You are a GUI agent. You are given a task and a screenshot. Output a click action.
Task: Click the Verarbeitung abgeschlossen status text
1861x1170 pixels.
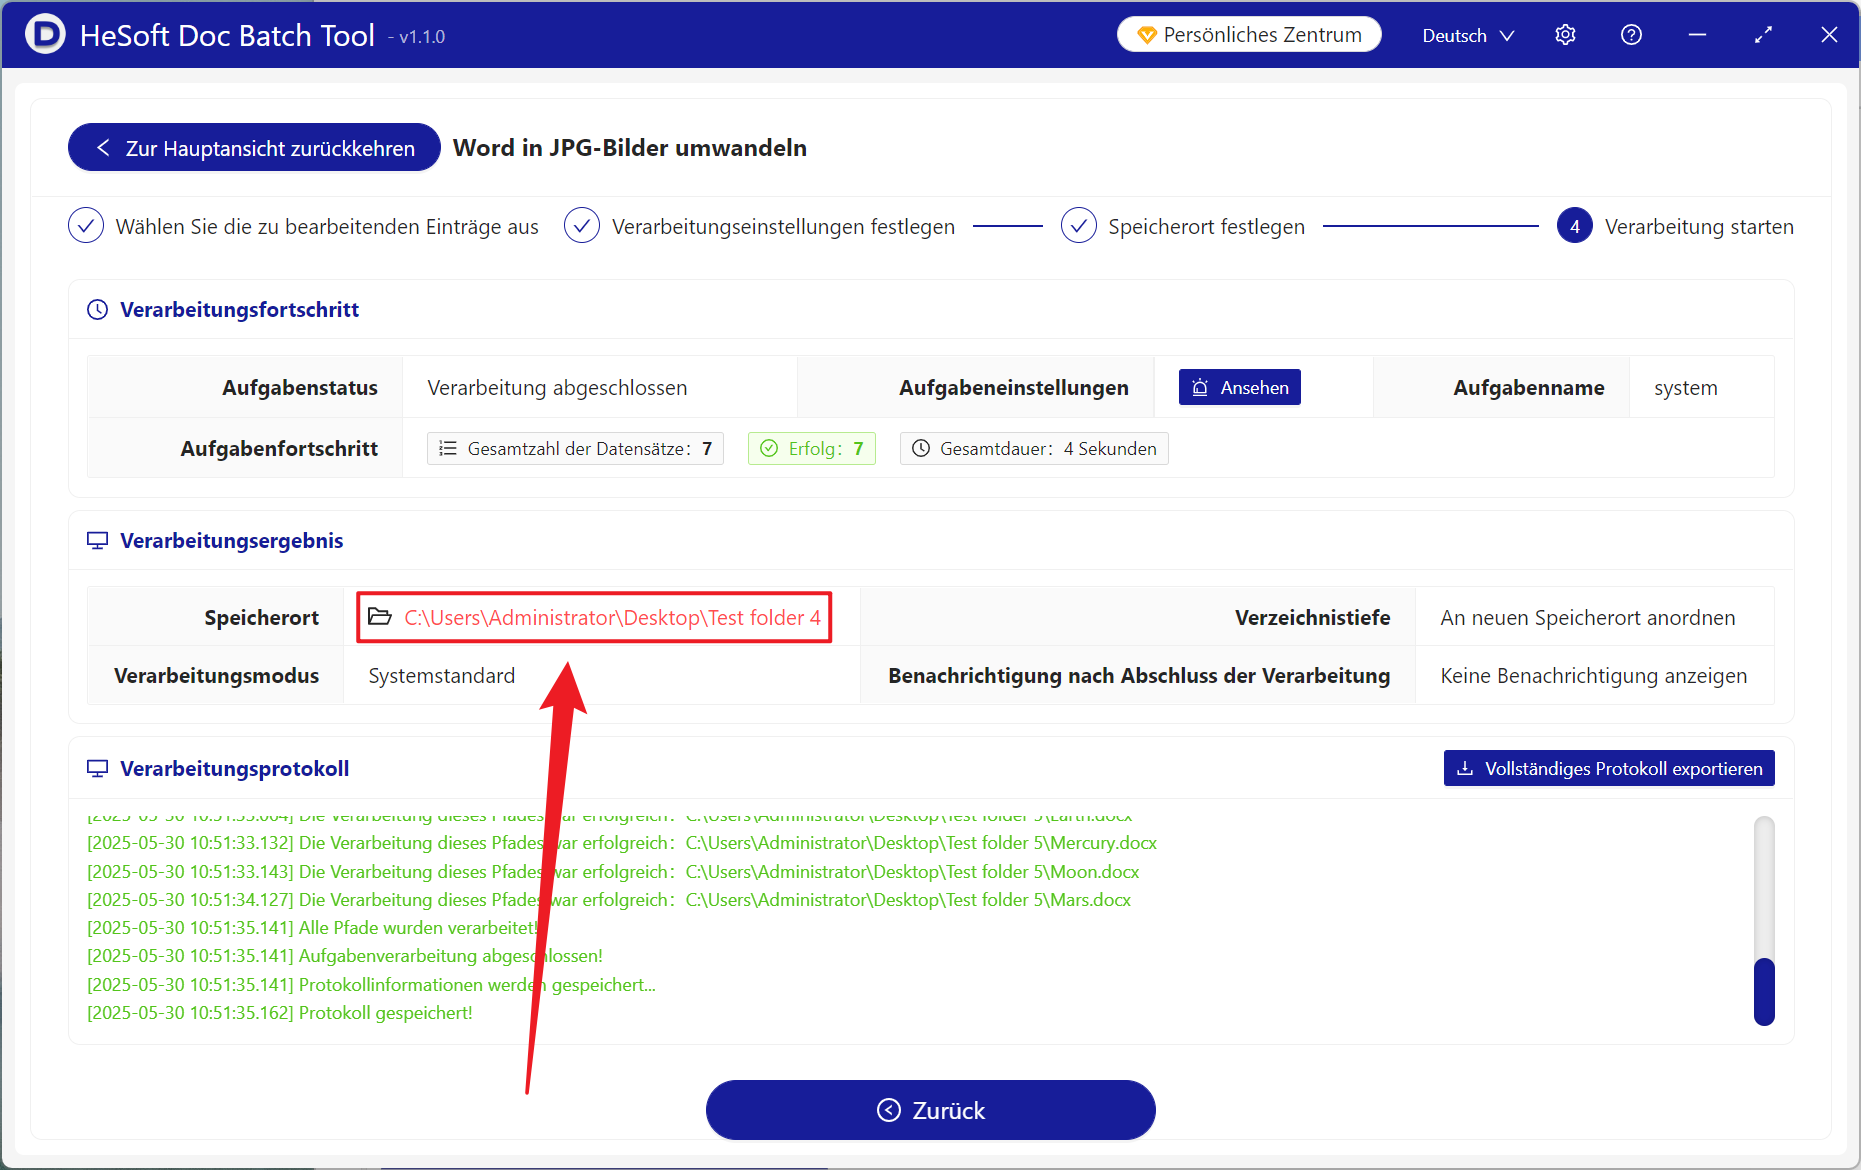557,388
